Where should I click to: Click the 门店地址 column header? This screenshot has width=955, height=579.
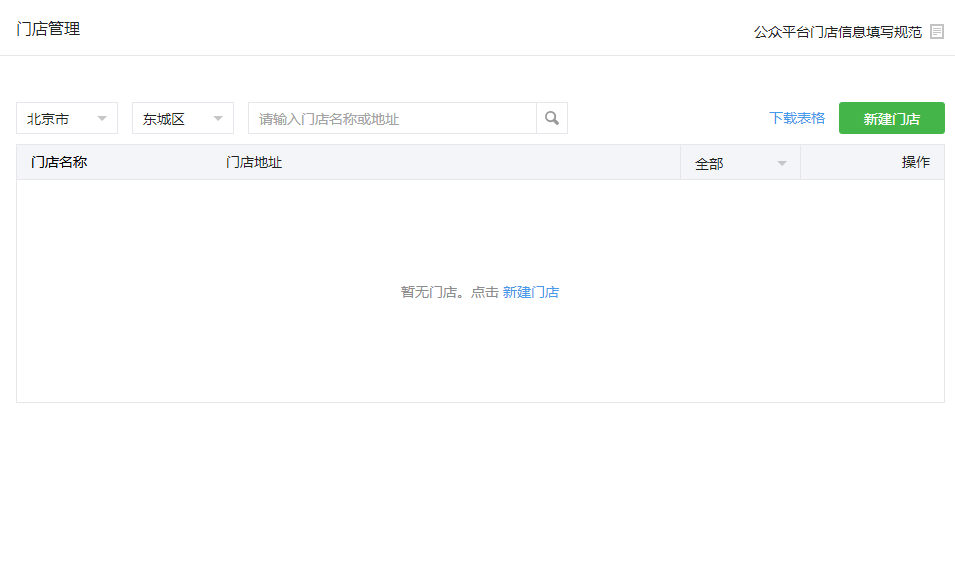click(254, 163)
